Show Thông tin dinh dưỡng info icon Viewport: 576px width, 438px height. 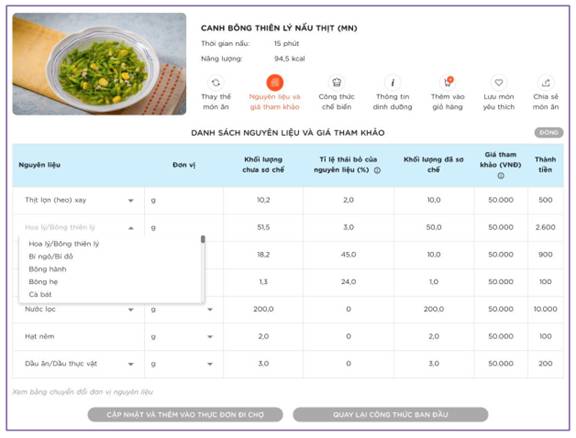[x=392, y=83]
